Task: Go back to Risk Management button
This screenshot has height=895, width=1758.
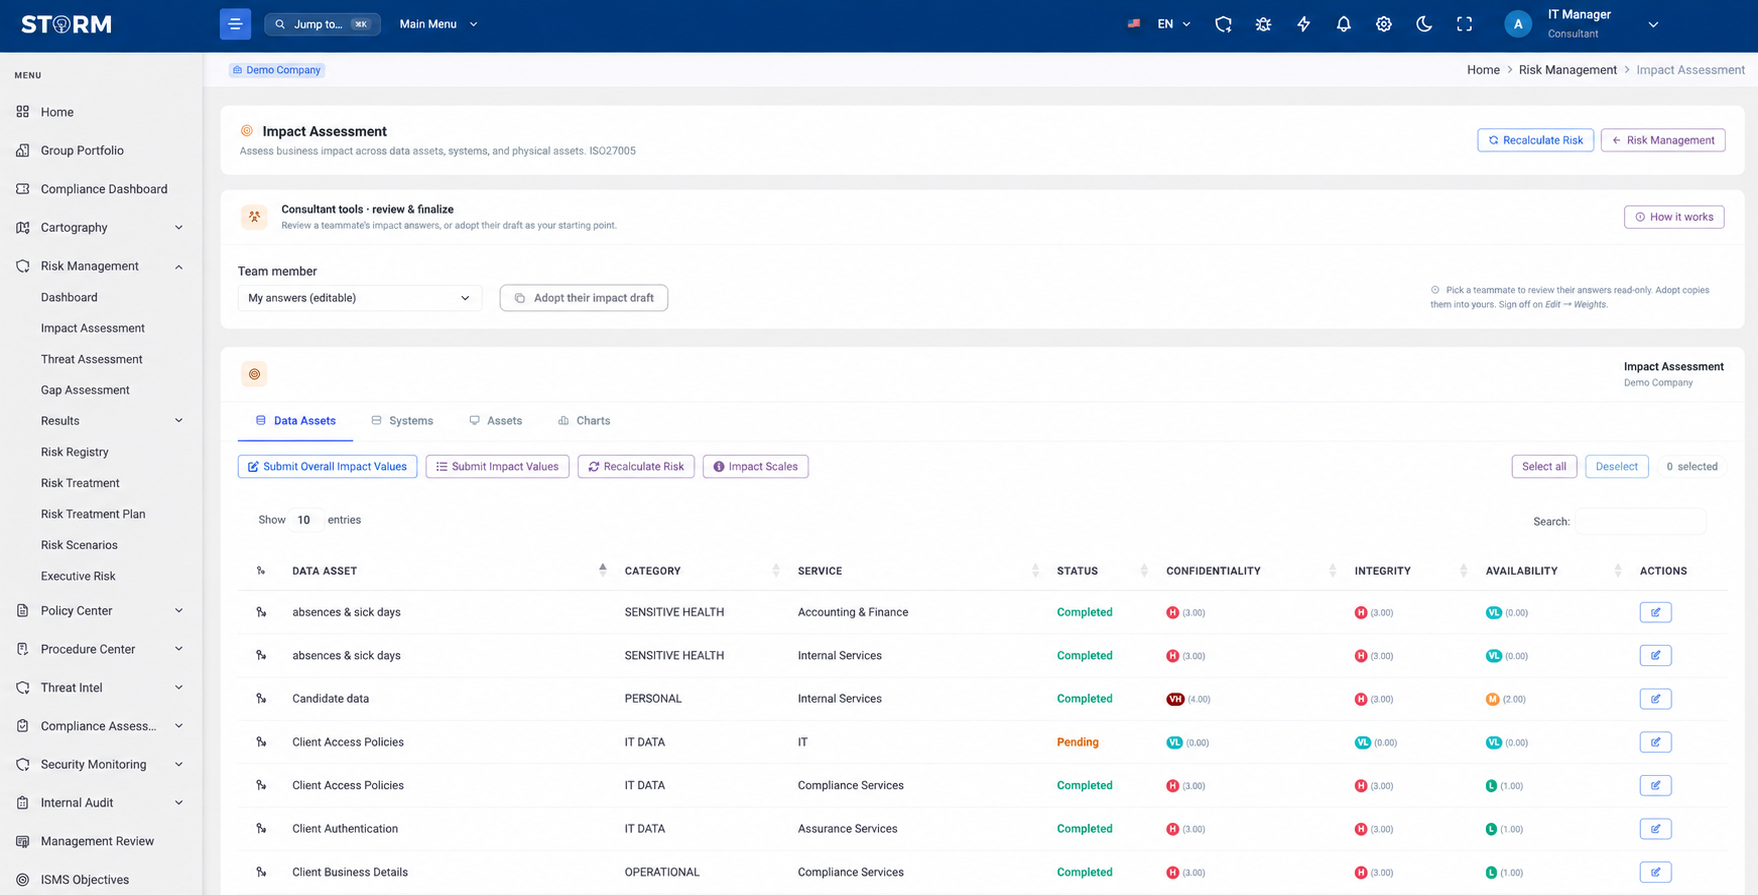Action: point(1662,140)
